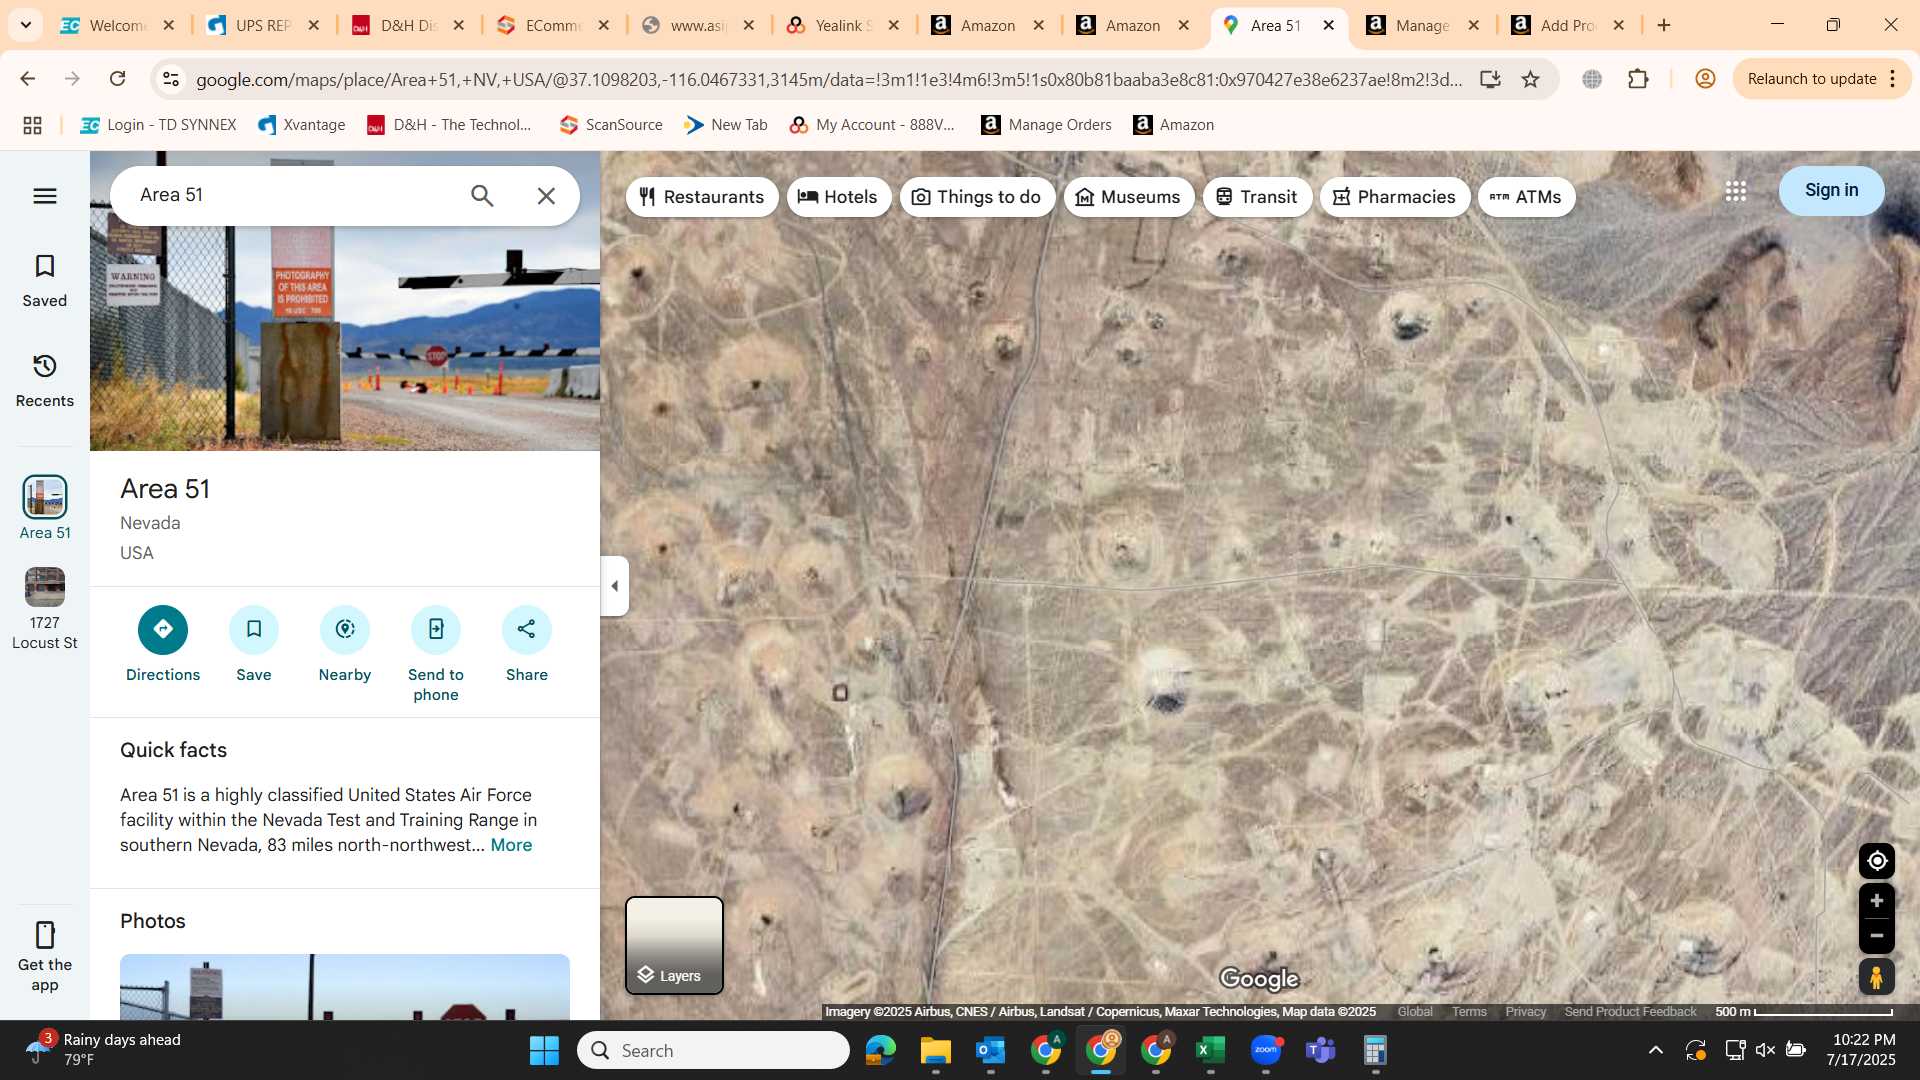Click the Get the app icon
Viewport: 1920px width, 1080px height.
click(x=44, y=935)
